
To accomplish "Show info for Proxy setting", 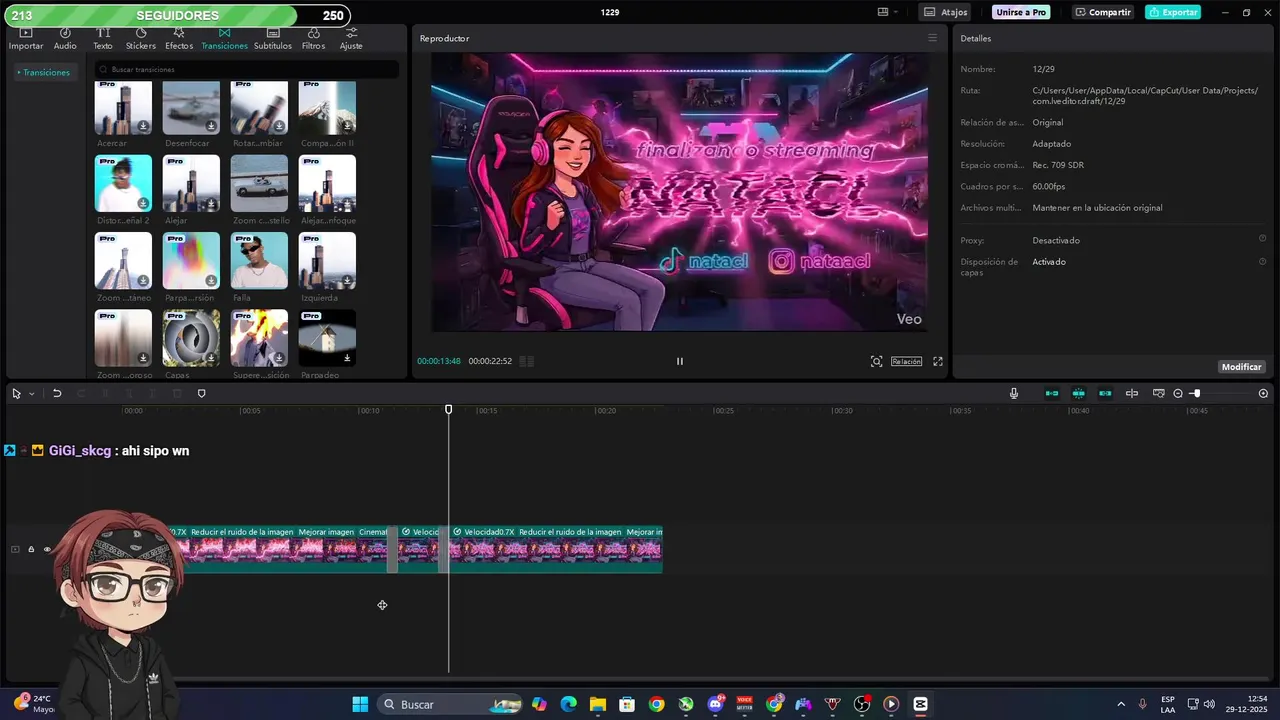I will point(1262,239).
